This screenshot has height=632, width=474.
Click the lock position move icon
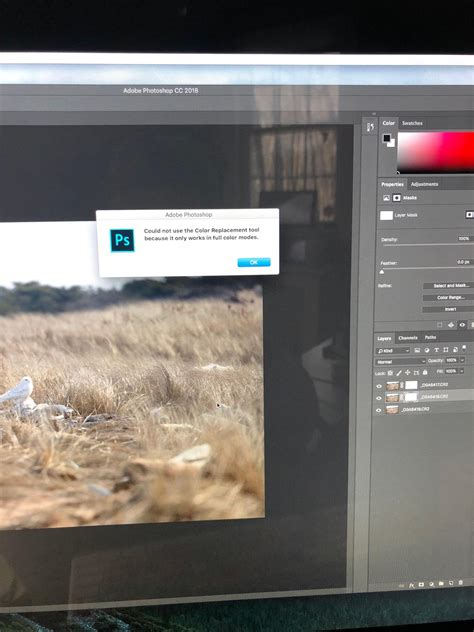click(x=407, y=373)
